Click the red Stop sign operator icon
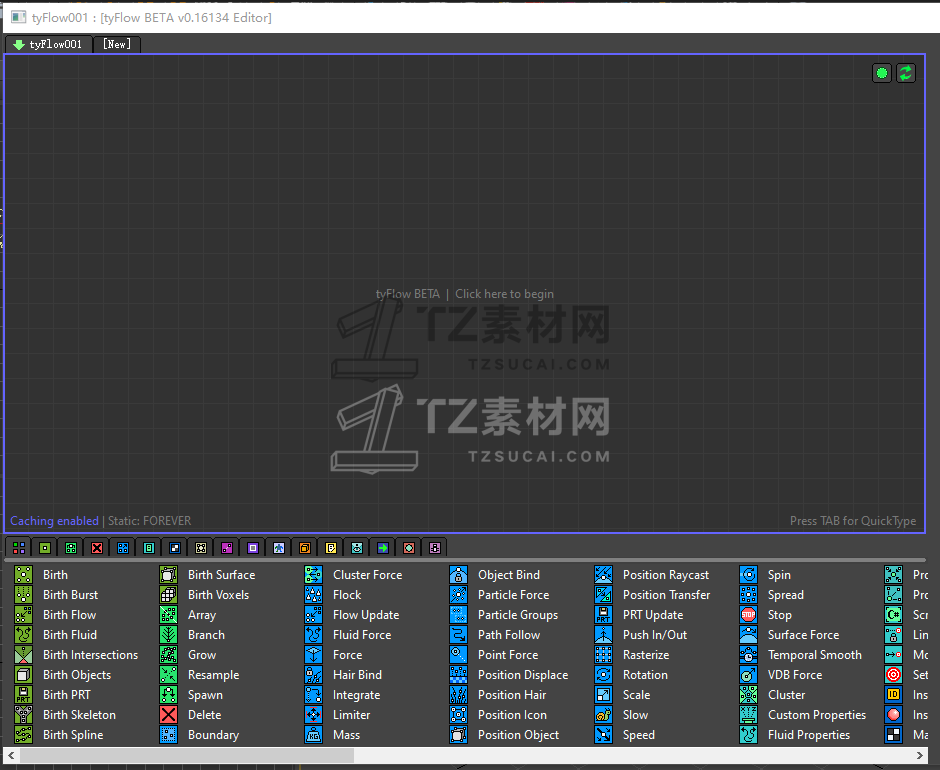This screenshot has height=770, width=940. tap(749, 615)
